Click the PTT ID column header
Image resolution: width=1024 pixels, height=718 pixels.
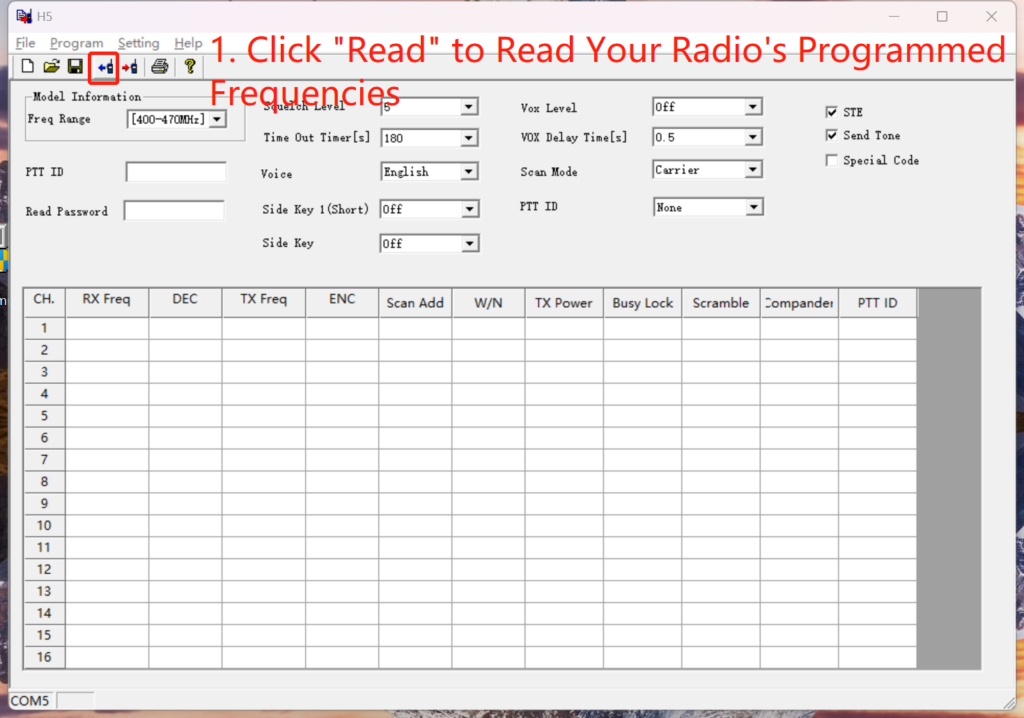[x=877, y=302]
